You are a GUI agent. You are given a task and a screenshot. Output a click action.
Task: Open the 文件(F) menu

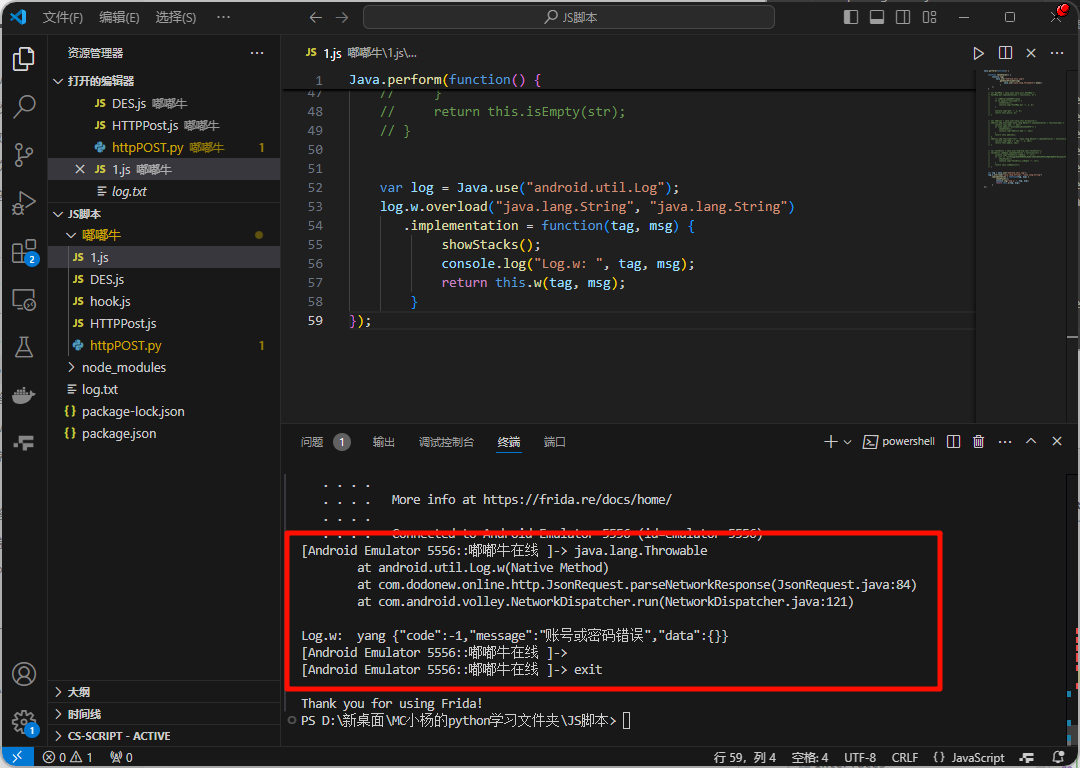63,18
